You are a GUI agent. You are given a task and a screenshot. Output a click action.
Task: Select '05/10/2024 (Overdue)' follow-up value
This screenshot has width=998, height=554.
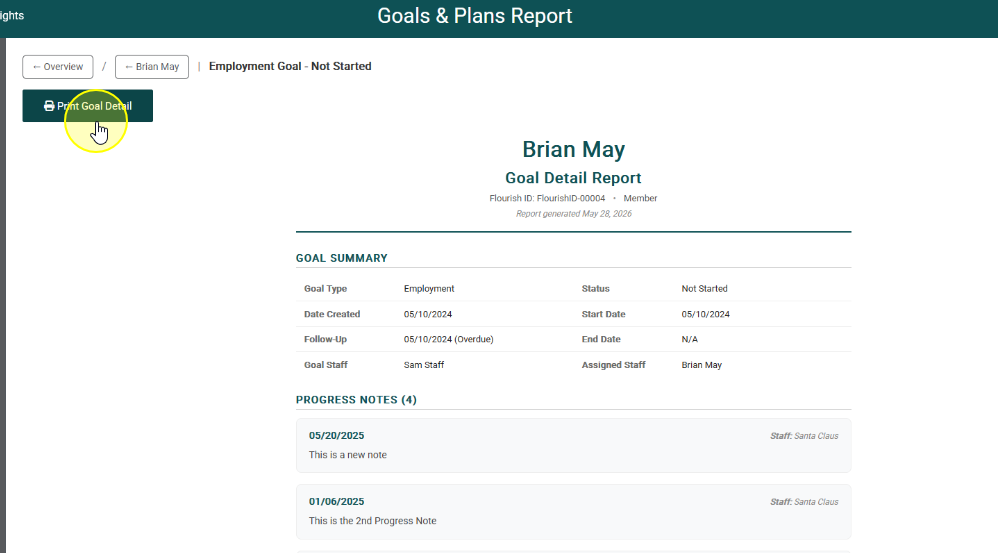(449, 339)
